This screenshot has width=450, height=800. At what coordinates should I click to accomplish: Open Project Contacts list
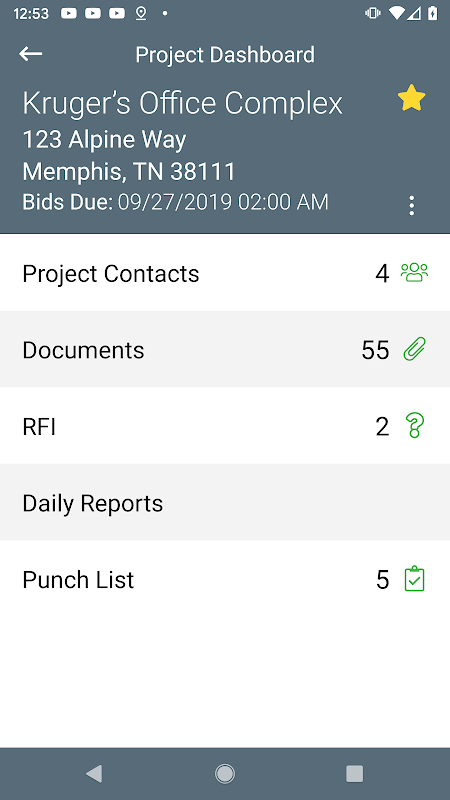pyautogui.click(x=225, y=272)
